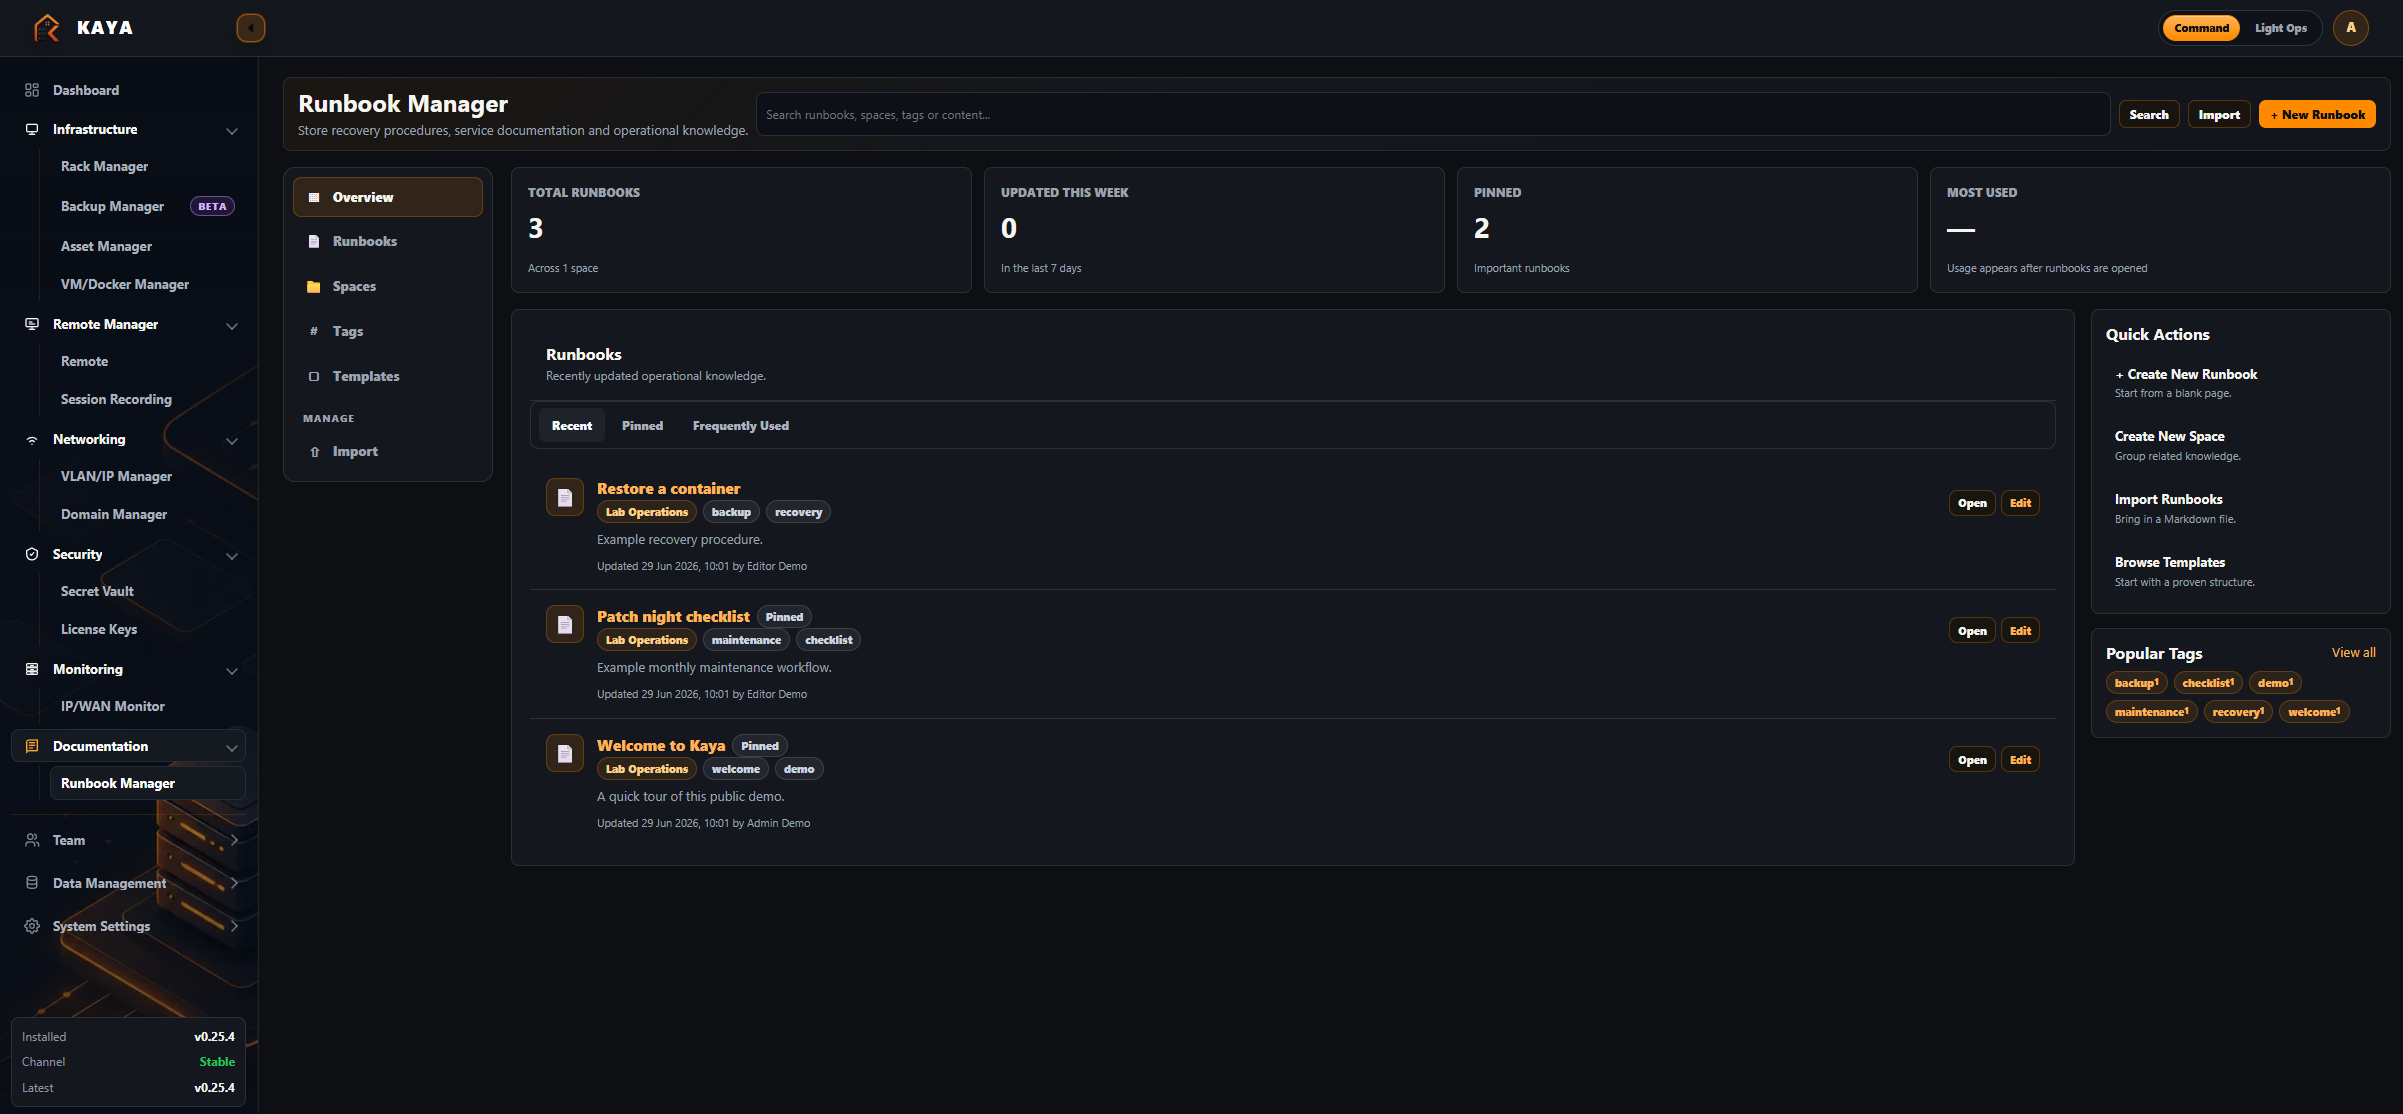Screen dimensions: 2403x1114
Task: Click the Infrastructure monitor icon
Action: [32, 129]
